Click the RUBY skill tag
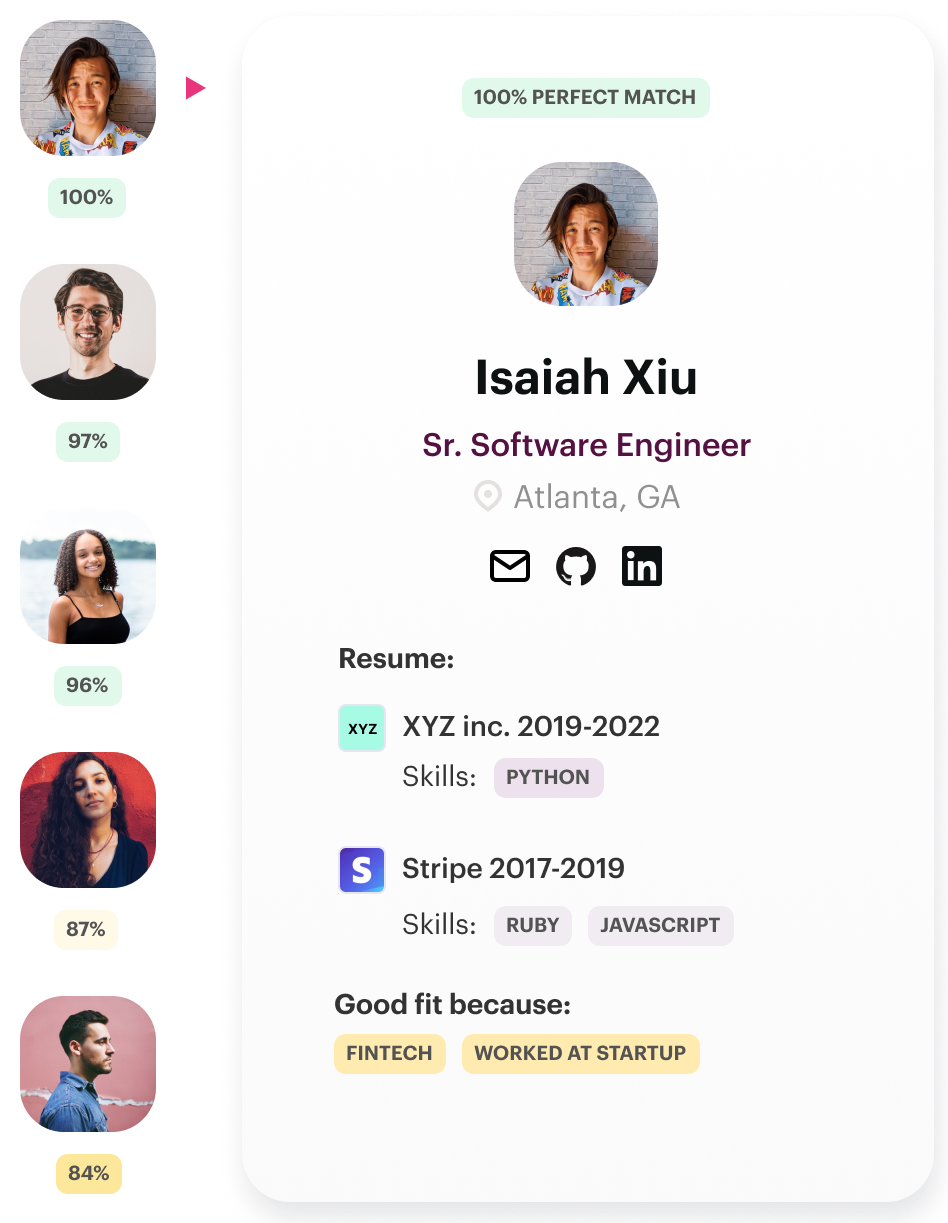This screenshot has height=1223, width=948. pos(533,926)
